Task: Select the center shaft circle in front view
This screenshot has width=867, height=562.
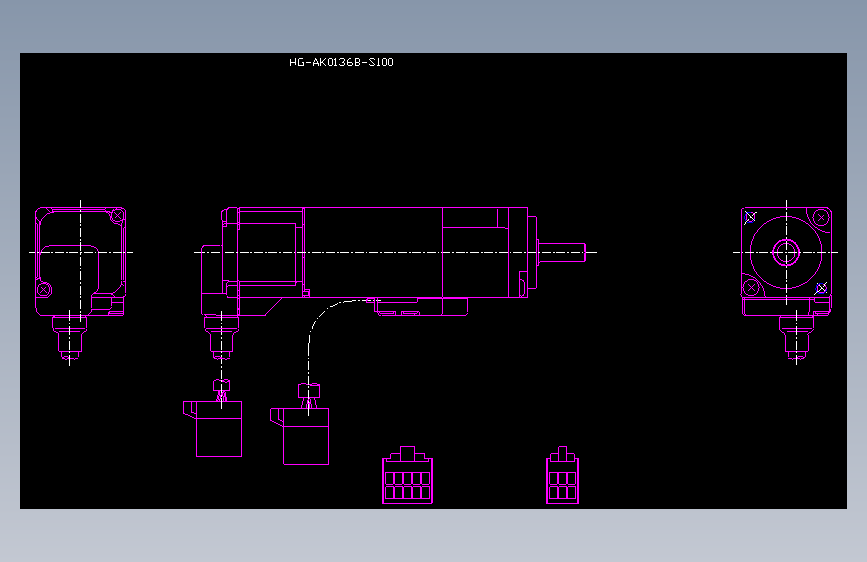Action: click(x=786, y=253)
